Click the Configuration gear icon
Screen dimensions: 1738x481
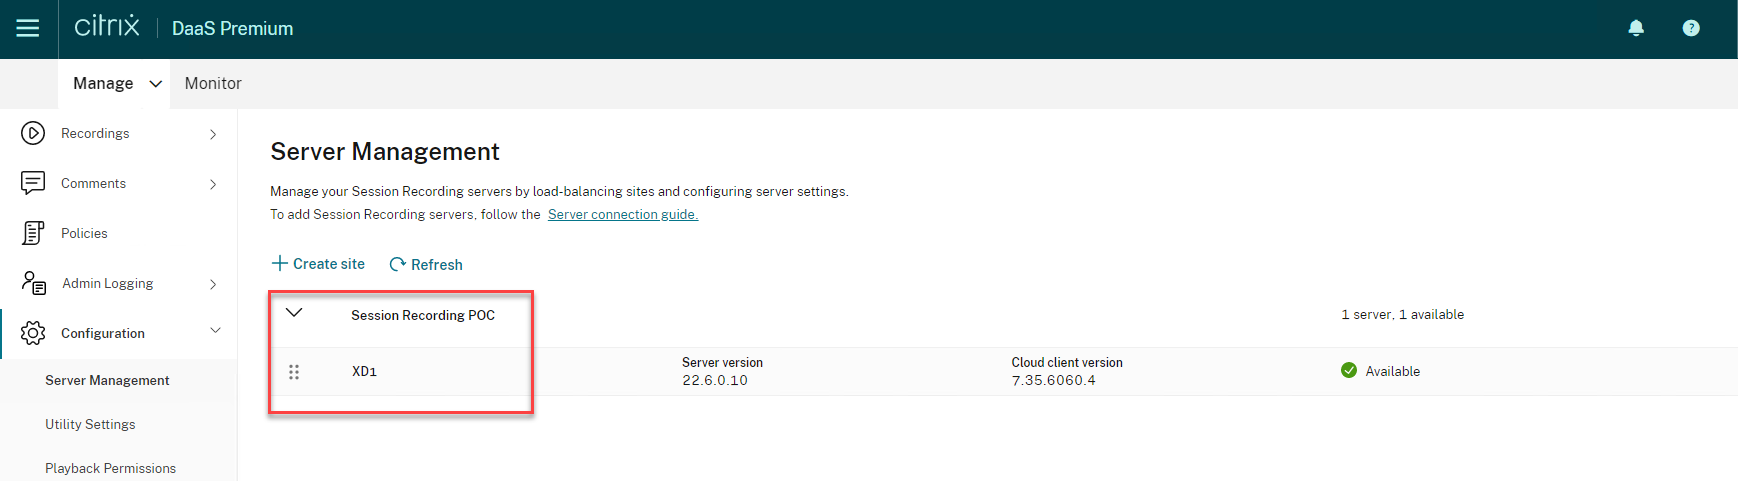tap(33, 333)
